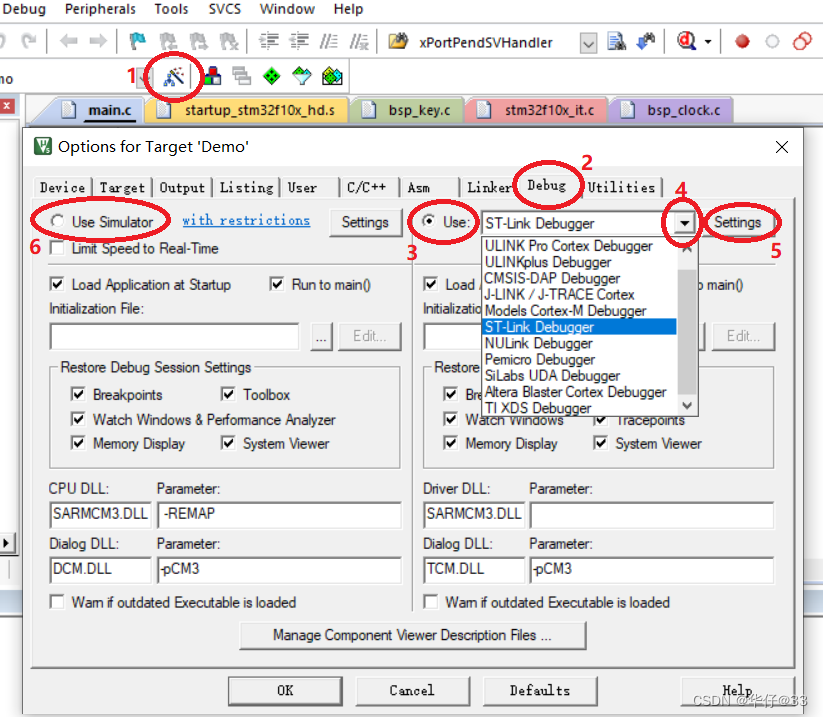Click the Navigate Back arrow icon
Viewport: 823px width, 717px height.
point(68,41)
